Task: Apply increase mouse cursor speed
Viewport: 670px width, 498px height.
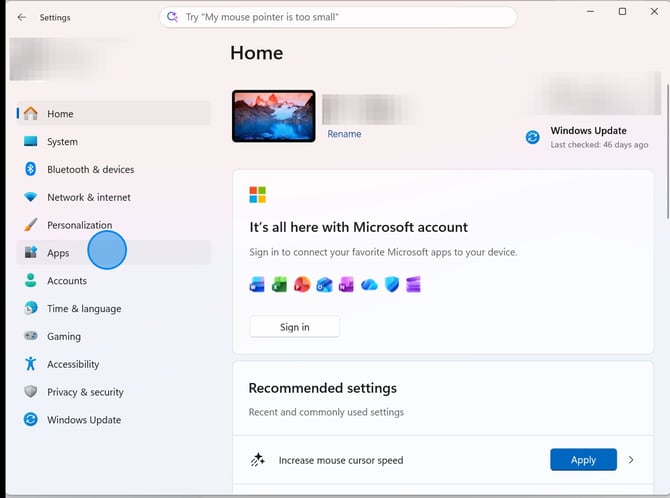Action: tap(583, 460)
